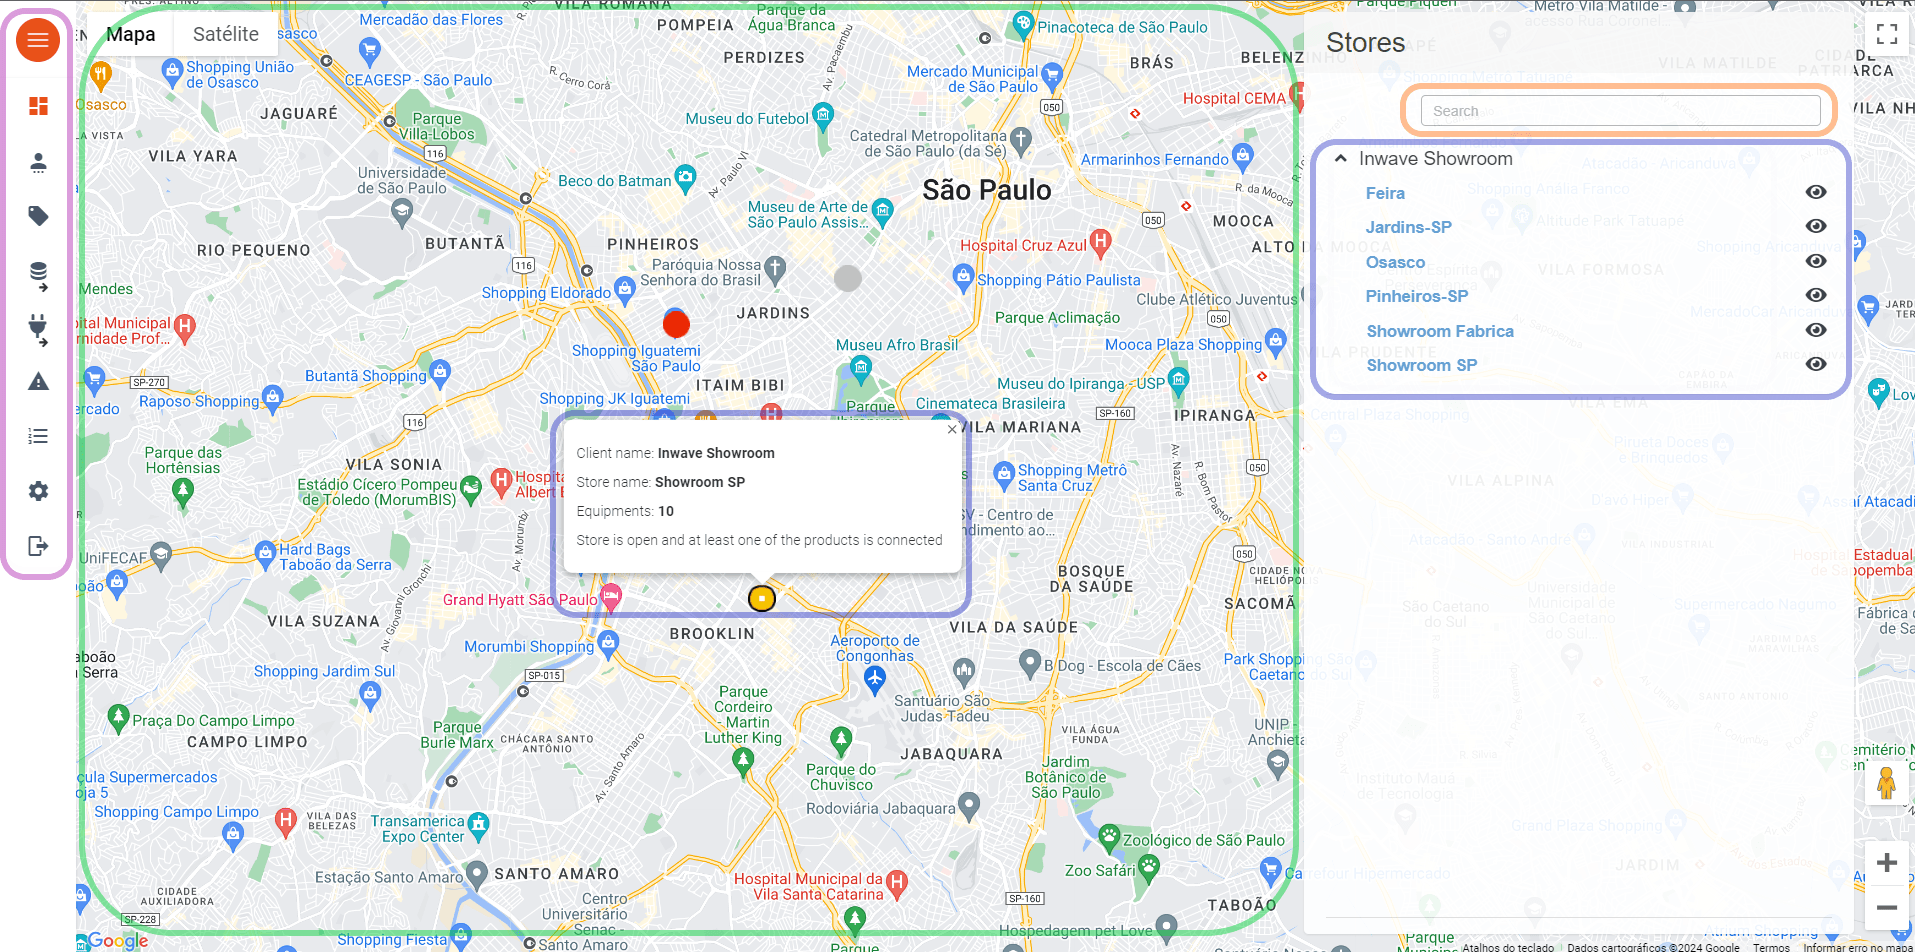Select the Pinheiros-SP store link
The width and height of the screenshot is (1915, 952).
1417,296
